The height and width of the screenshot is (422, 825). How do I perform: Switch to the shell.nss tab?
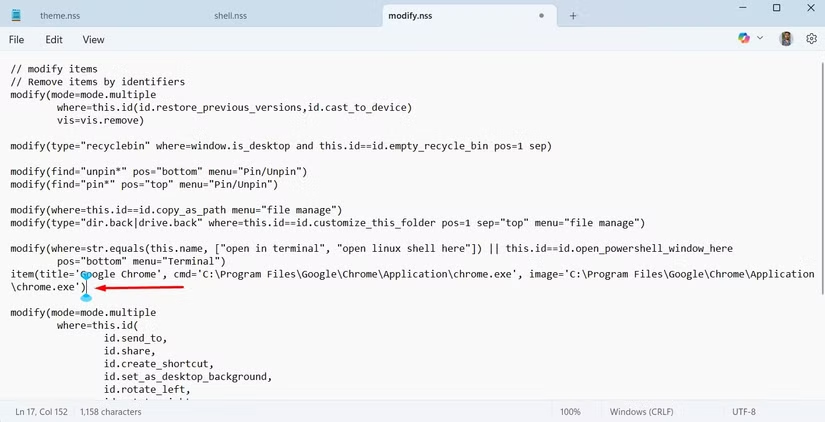tap(231, 16)
